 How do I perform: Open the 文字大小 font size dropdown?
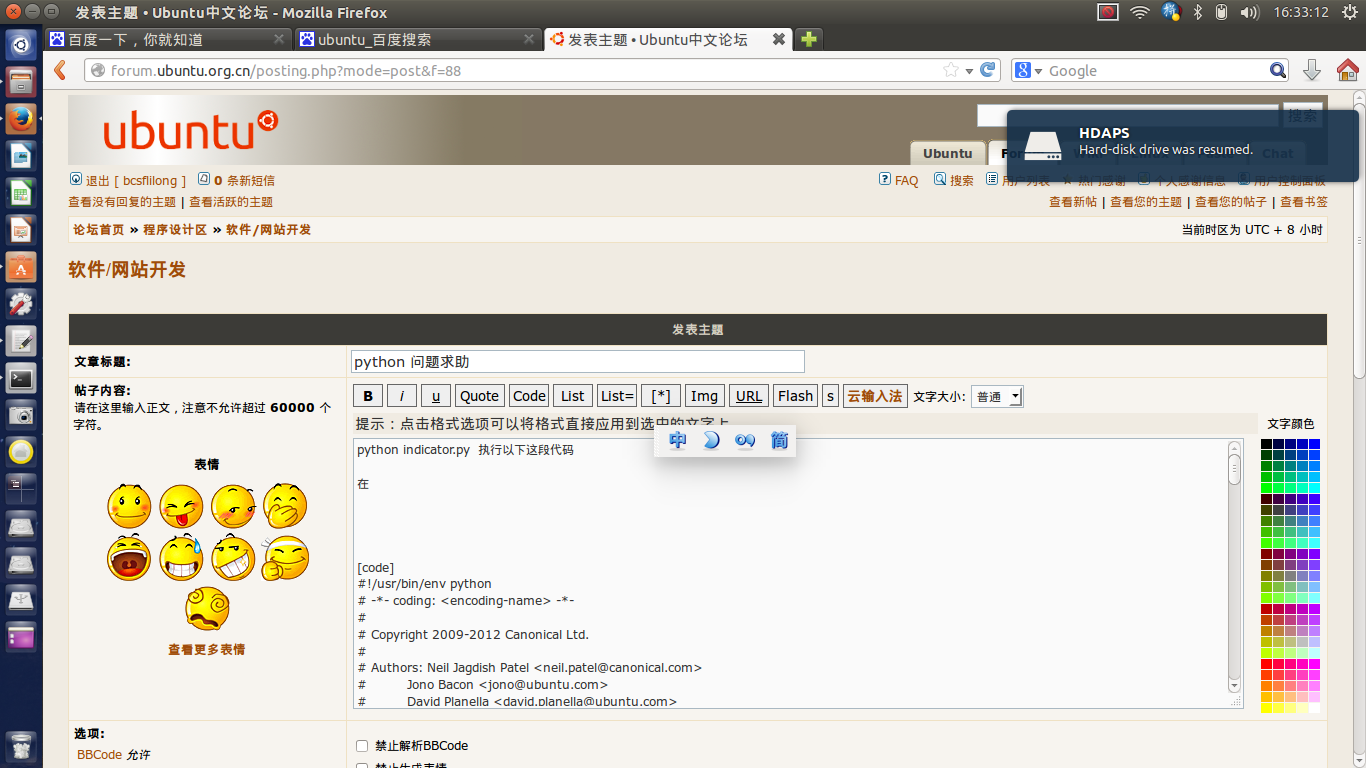click(x=997, y=396)
